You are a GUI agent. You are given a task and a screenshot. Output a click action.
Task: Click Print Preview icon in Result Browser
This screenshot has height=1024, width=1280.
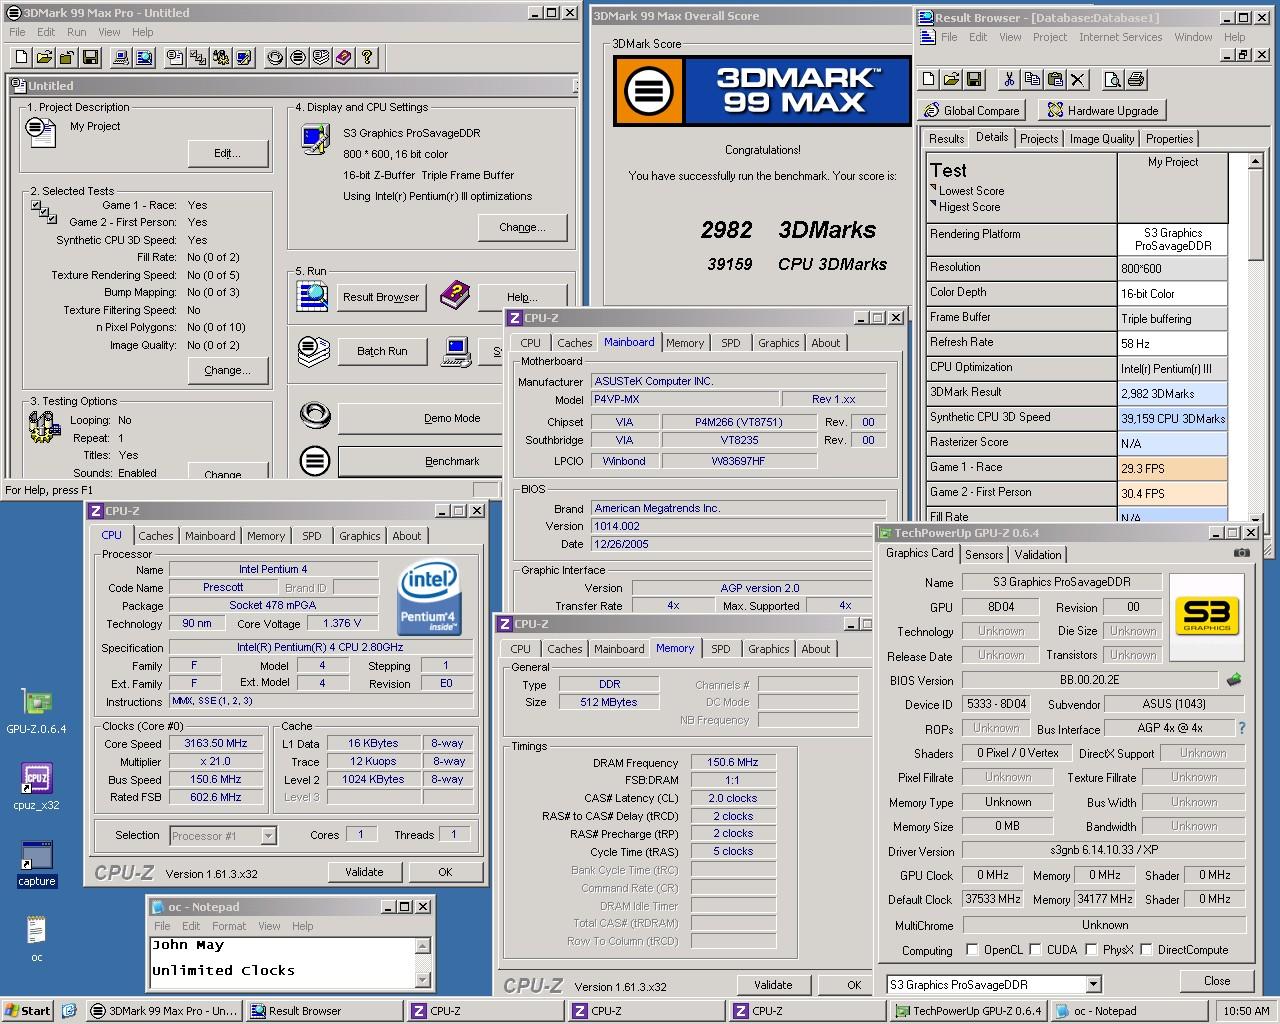1112,79
